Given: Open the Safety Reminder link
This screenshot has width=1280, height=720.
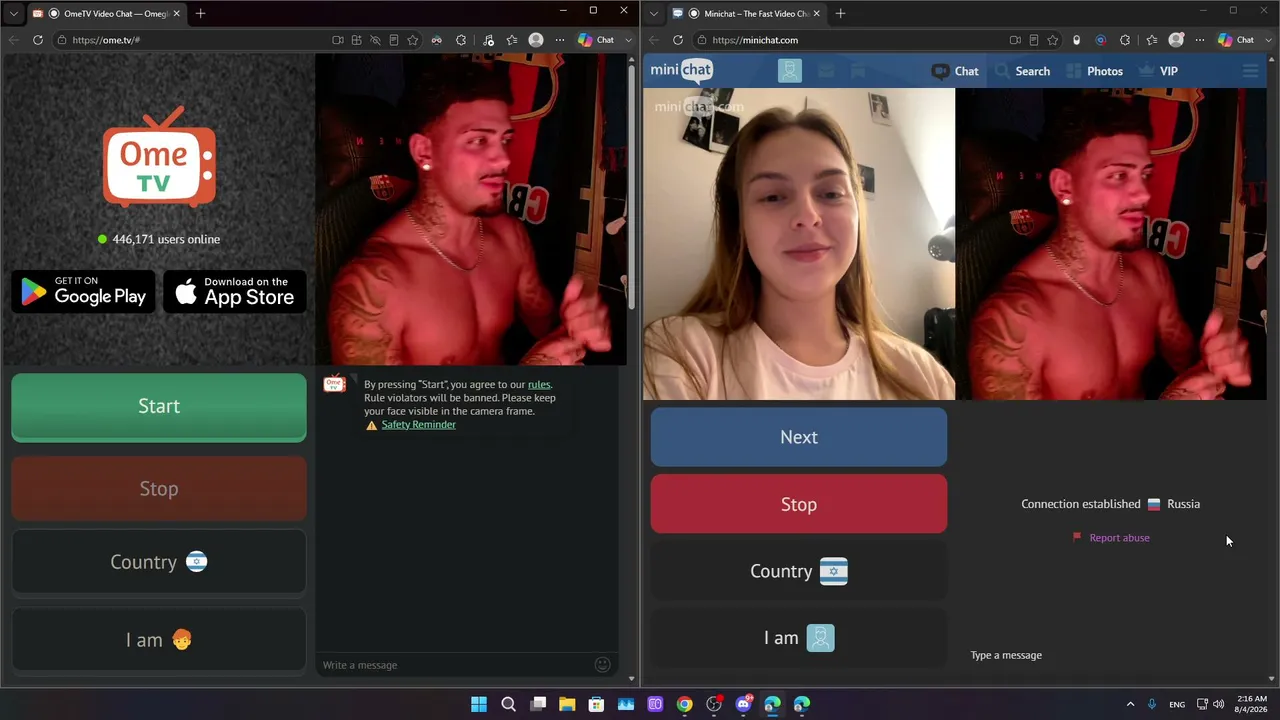Looking at the screenshot, I should coord(418,424).
